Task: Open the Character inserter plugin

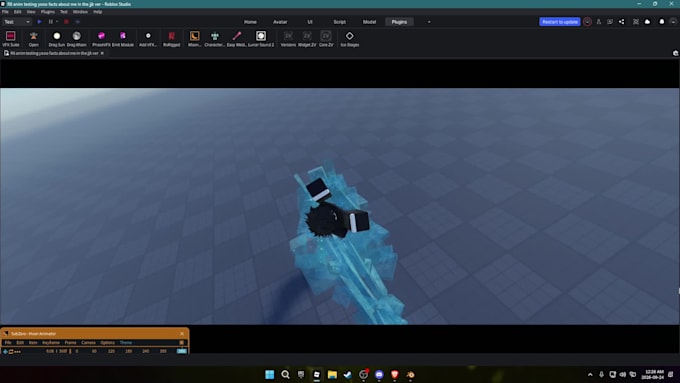Action: (215, 38)
